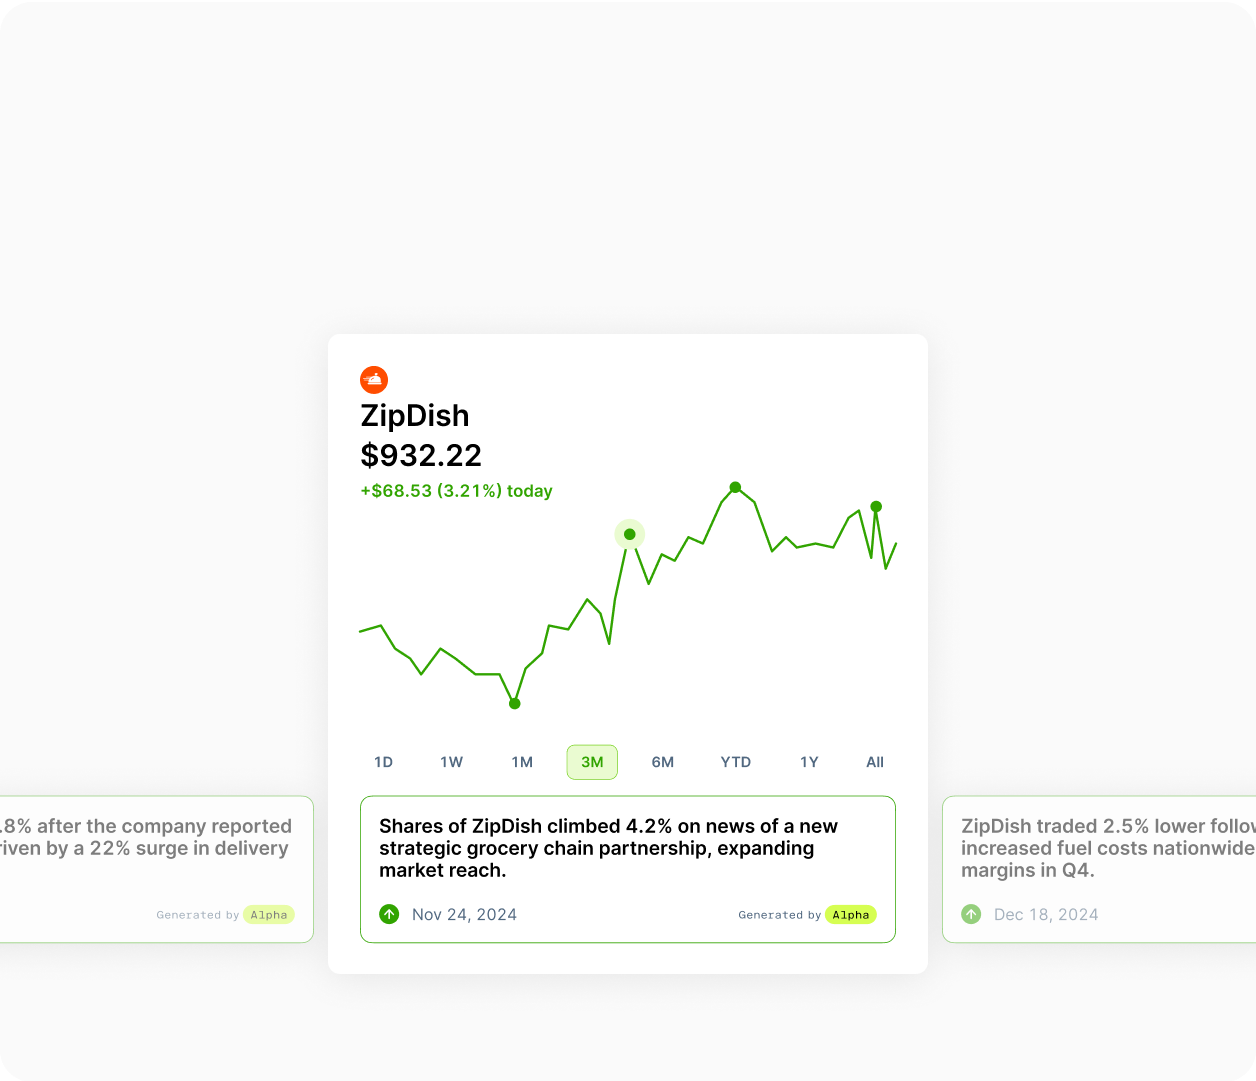
Task: Show All-time price history
Action: [x=875, y=762]
